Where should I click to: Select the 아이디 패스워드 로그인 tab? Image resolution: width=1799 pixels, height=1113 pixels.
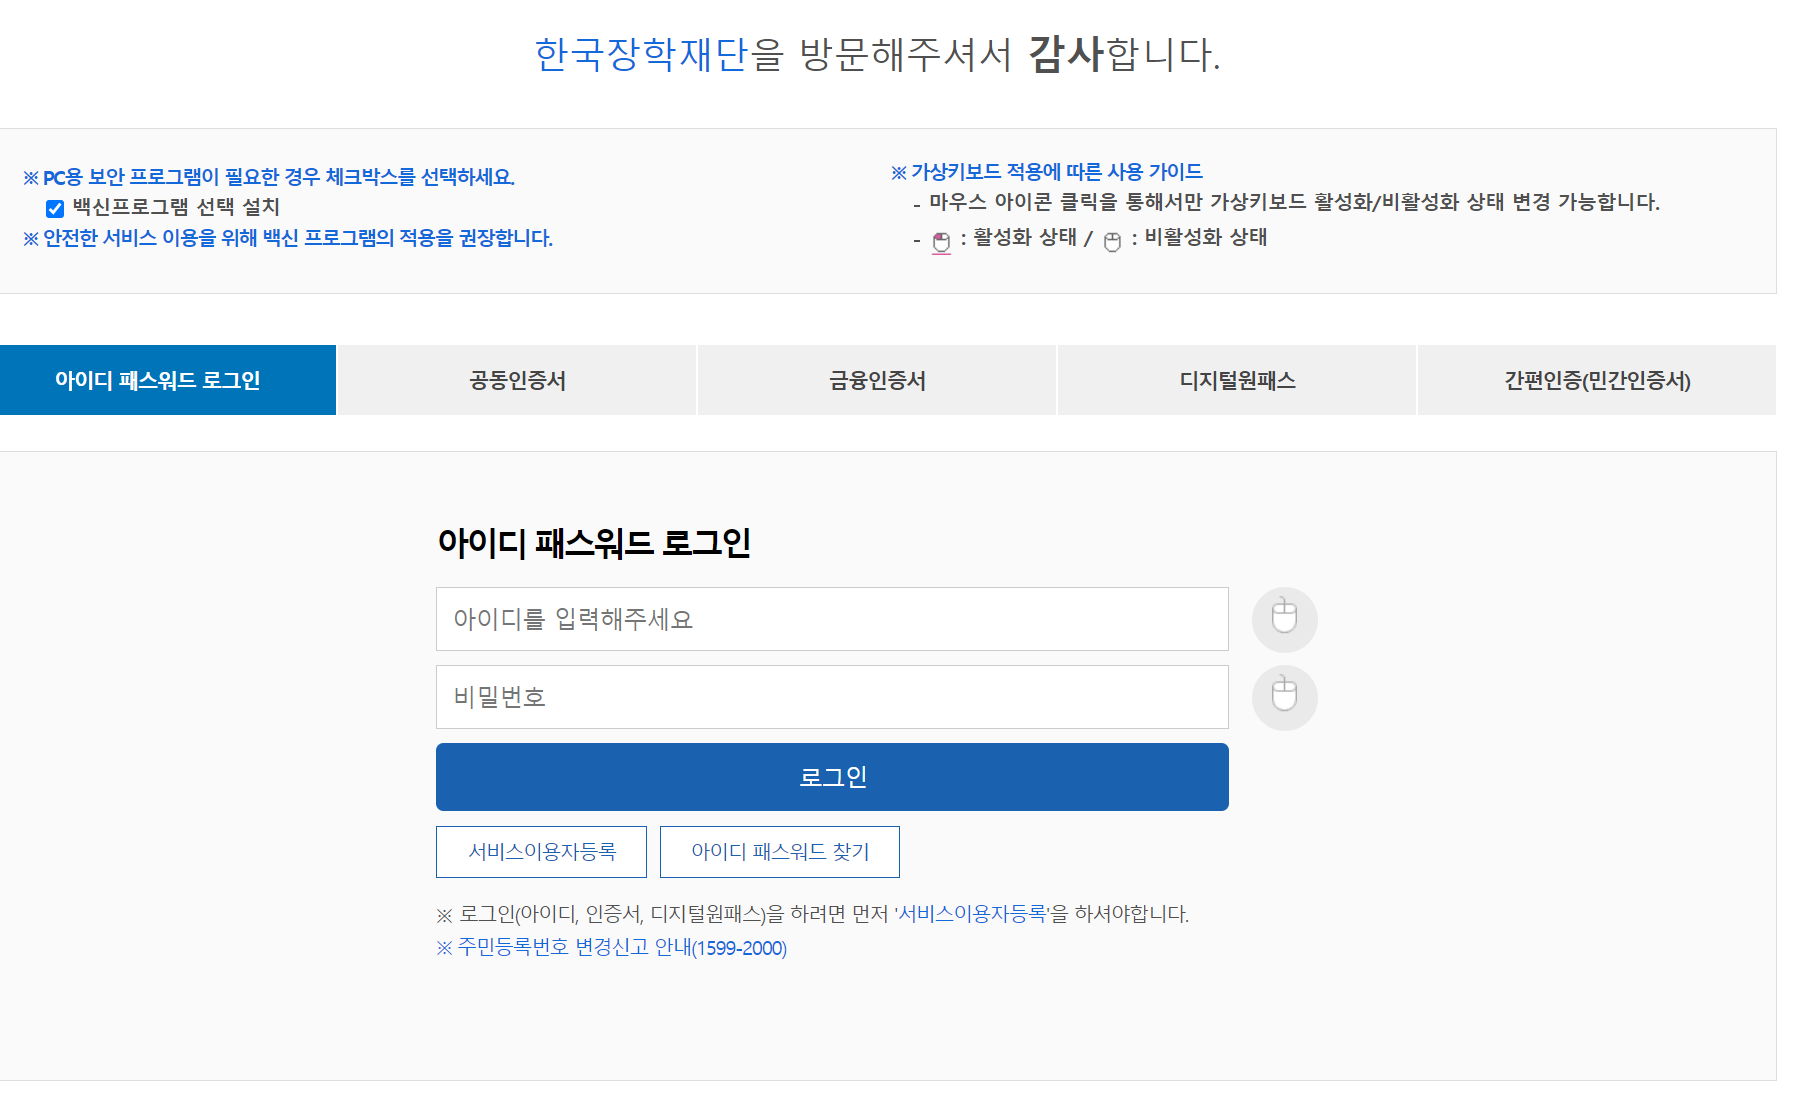167,380
